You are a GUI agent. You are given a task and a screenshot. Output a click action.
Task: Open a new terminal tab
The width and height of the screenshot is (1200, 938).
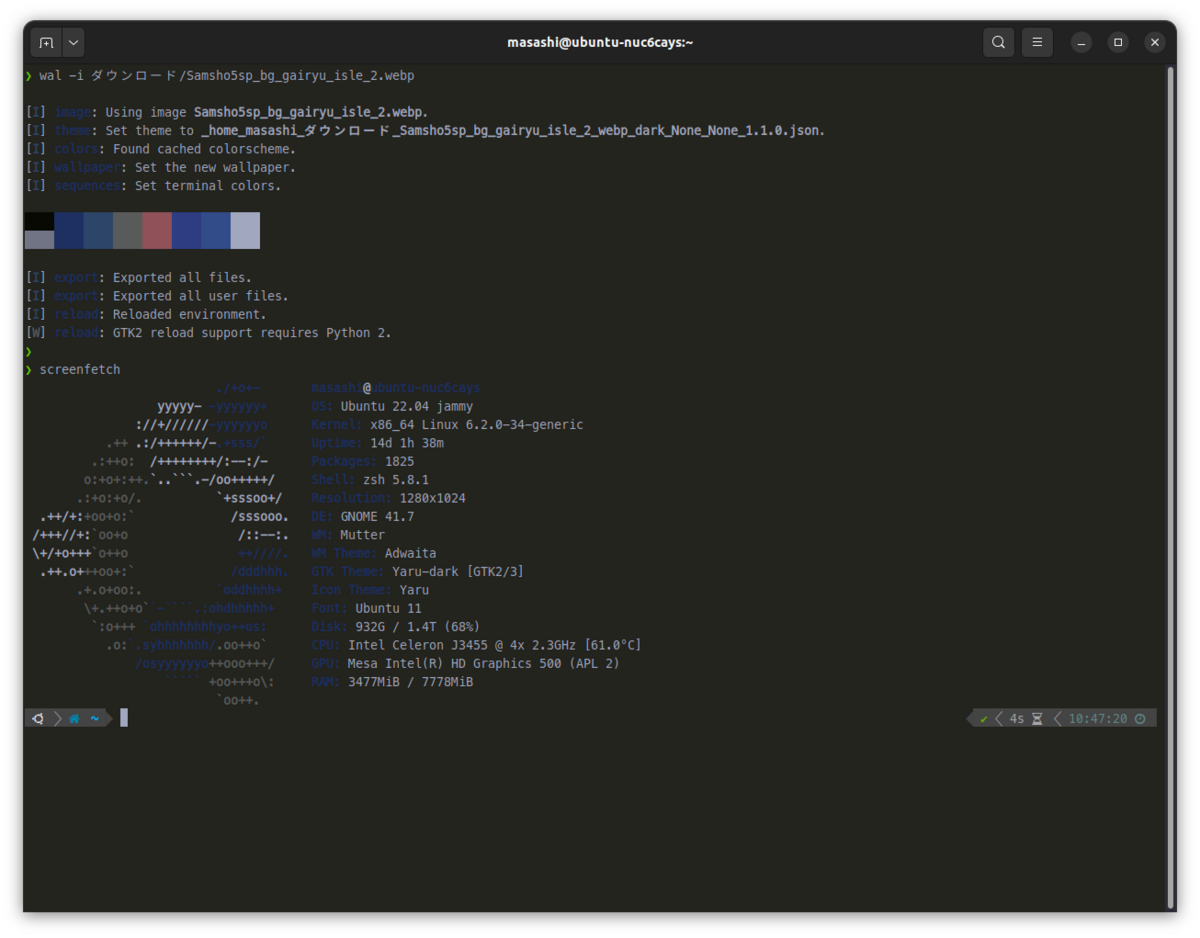[x=46, y=43]
